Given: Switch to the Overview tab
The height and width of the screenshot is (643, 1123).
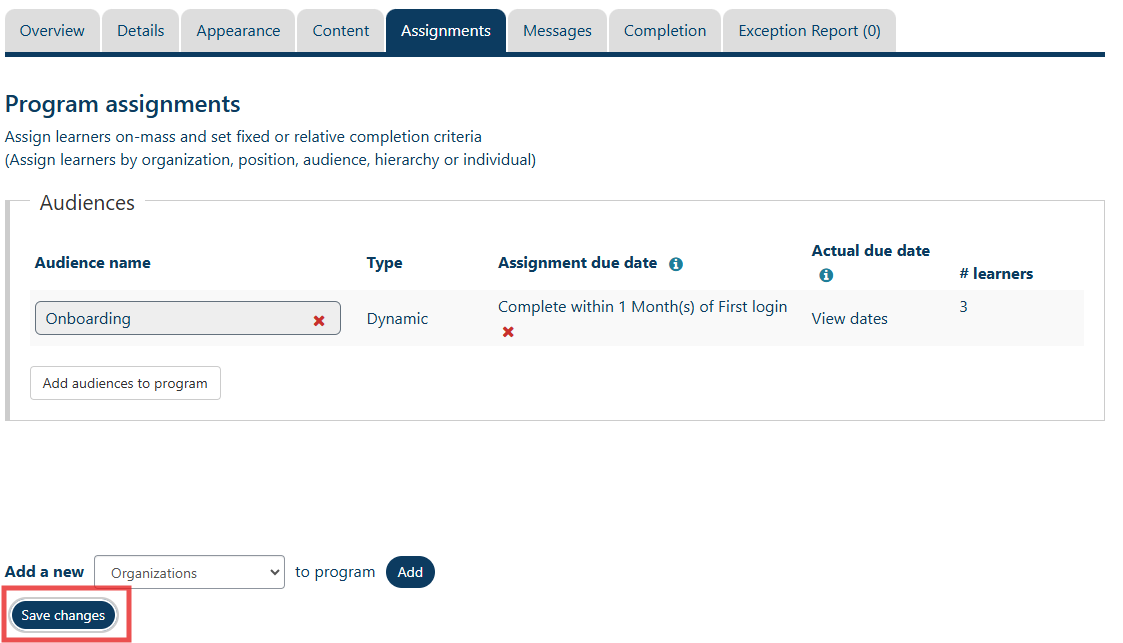Looking at the screenshot, I should coord(52,31).
